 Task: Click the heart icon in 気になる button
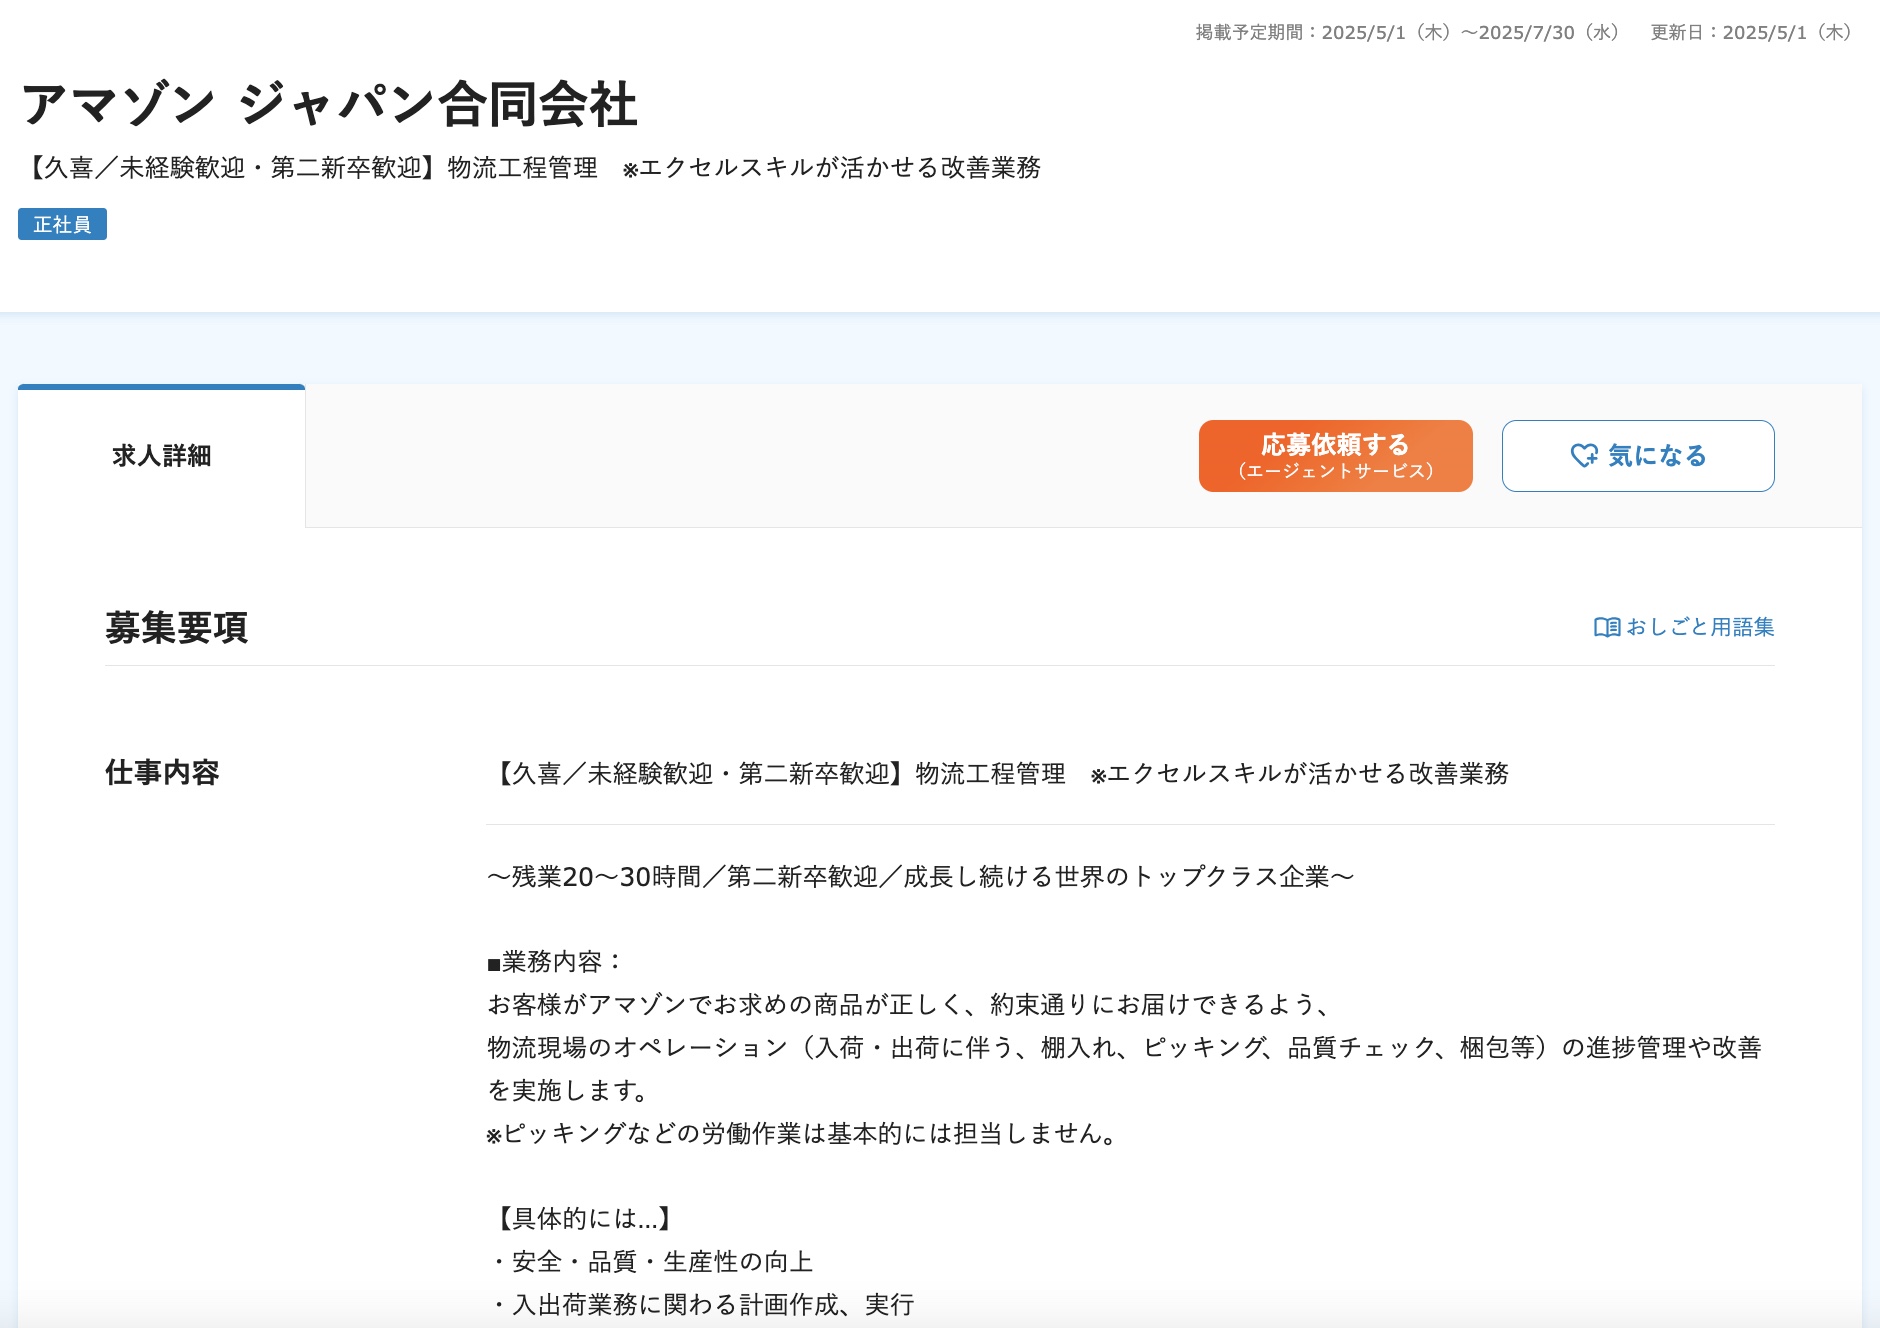coord(1584,456)
